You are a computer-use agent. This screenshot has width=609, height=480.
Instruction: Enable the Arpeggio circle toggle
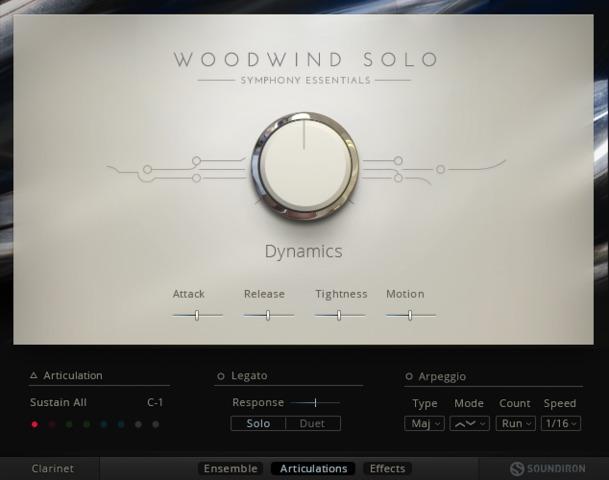[x=409, y=376]
